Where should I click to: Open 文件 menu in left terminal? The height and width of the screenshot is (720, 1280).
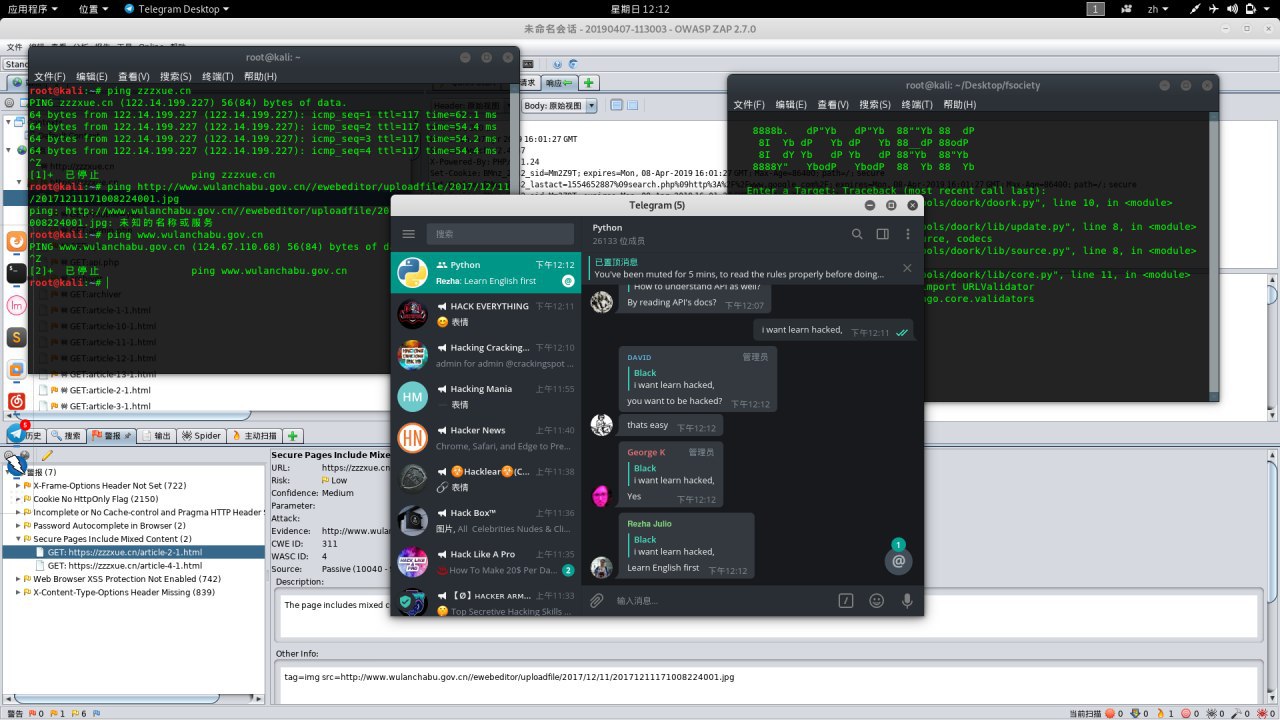tap(49, 76)
